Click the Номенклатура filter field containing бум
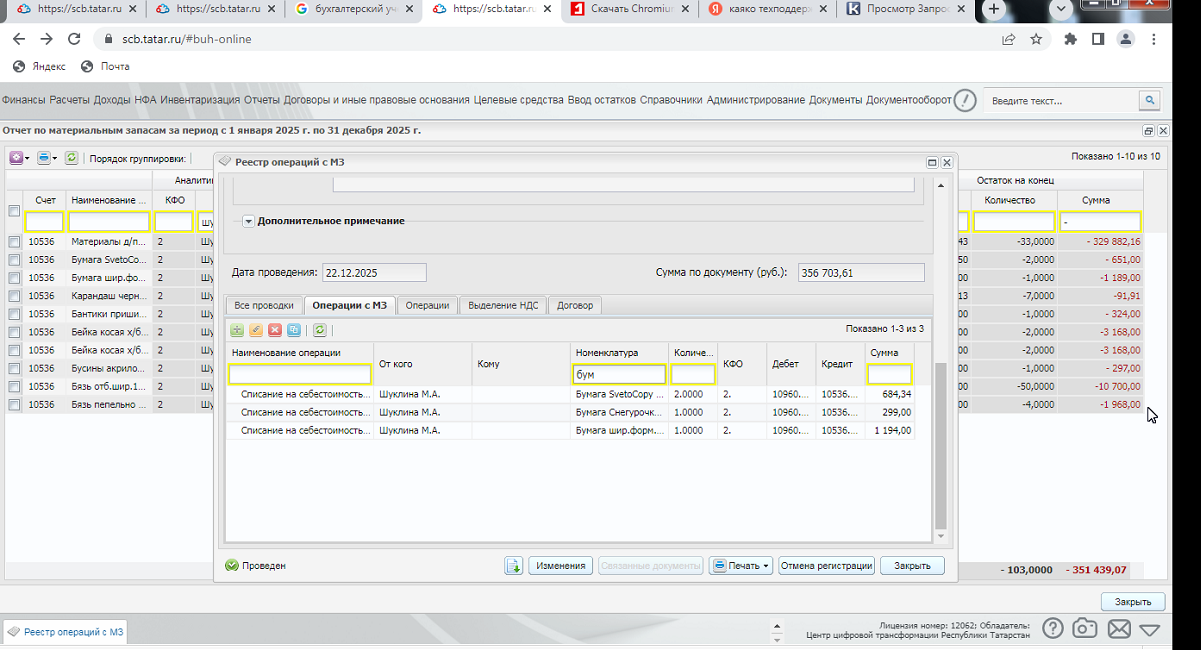 (619, 374)
